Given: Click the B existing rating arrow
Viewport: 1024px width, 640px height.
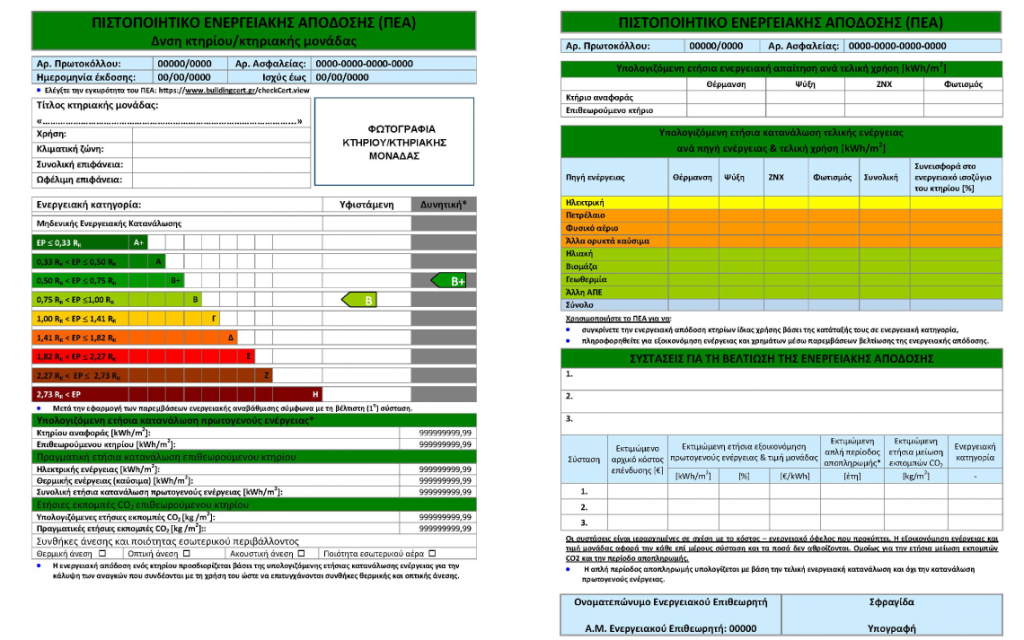Looking at the screenshot, I should [x=362, y=299].
